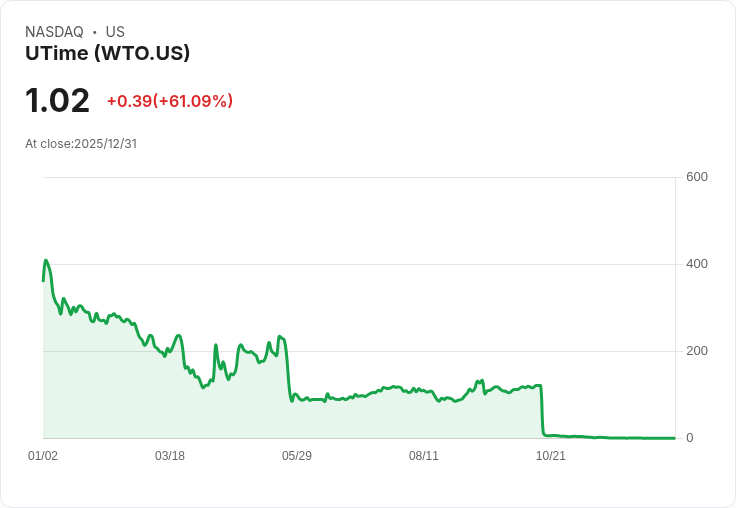Image resolution: width=736 pixels, height=508 pixels.
Task: Click the flat line end at chart's right
Action: pyautogui.click(x=674, y=438)
